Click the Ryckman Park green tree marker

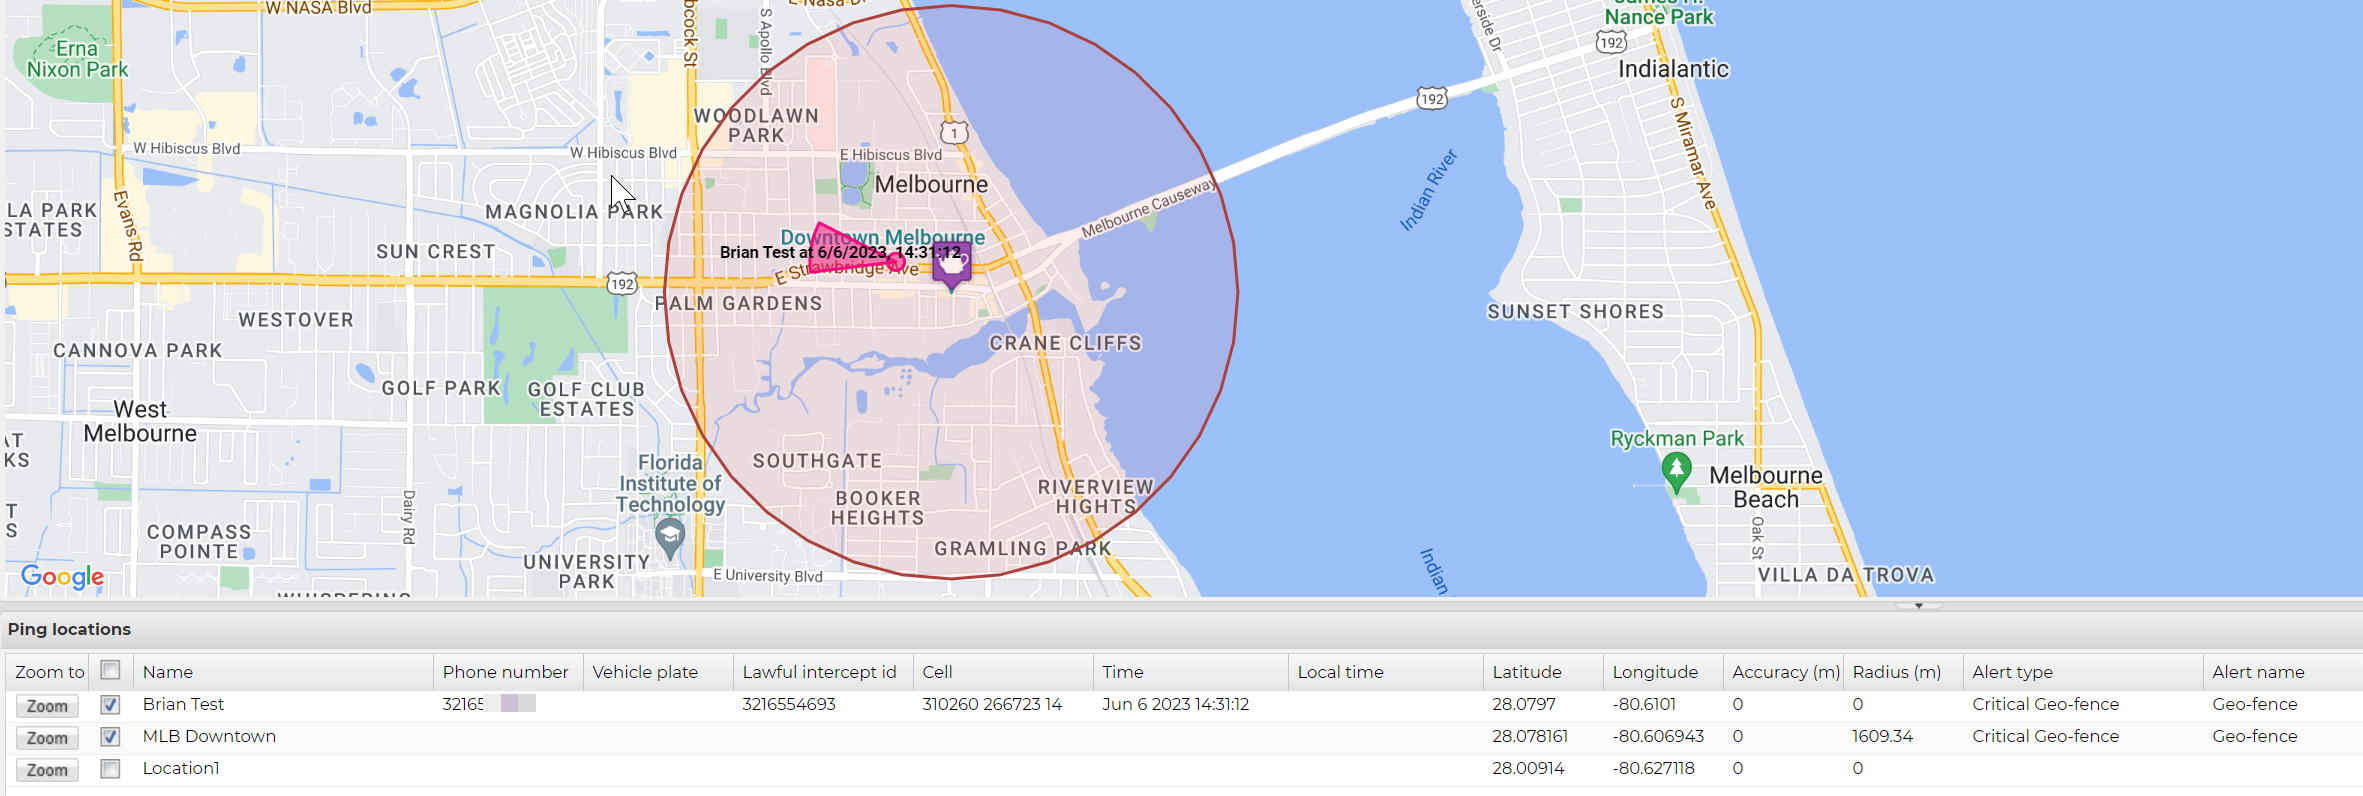coord(1676,469)
